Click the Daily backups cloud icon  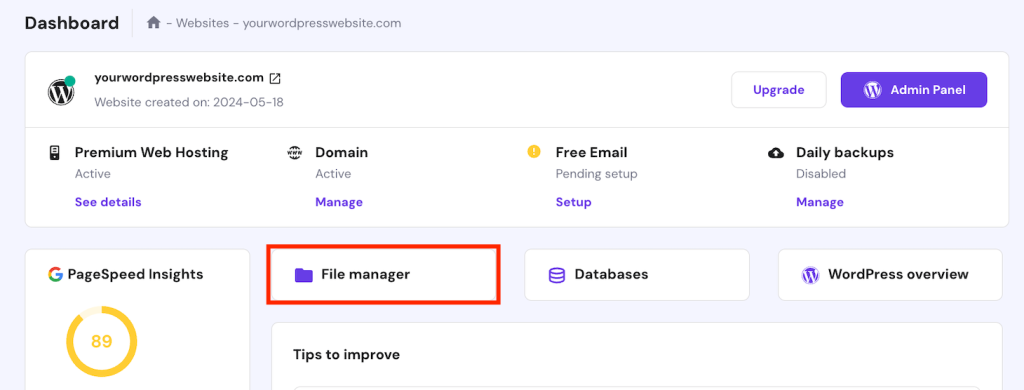point(775,153)
